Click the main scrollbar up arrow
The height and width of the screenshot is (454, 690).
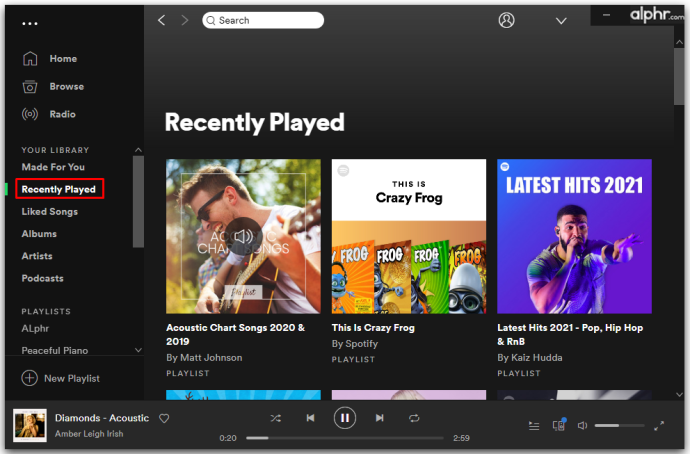(x=679, y=42)
